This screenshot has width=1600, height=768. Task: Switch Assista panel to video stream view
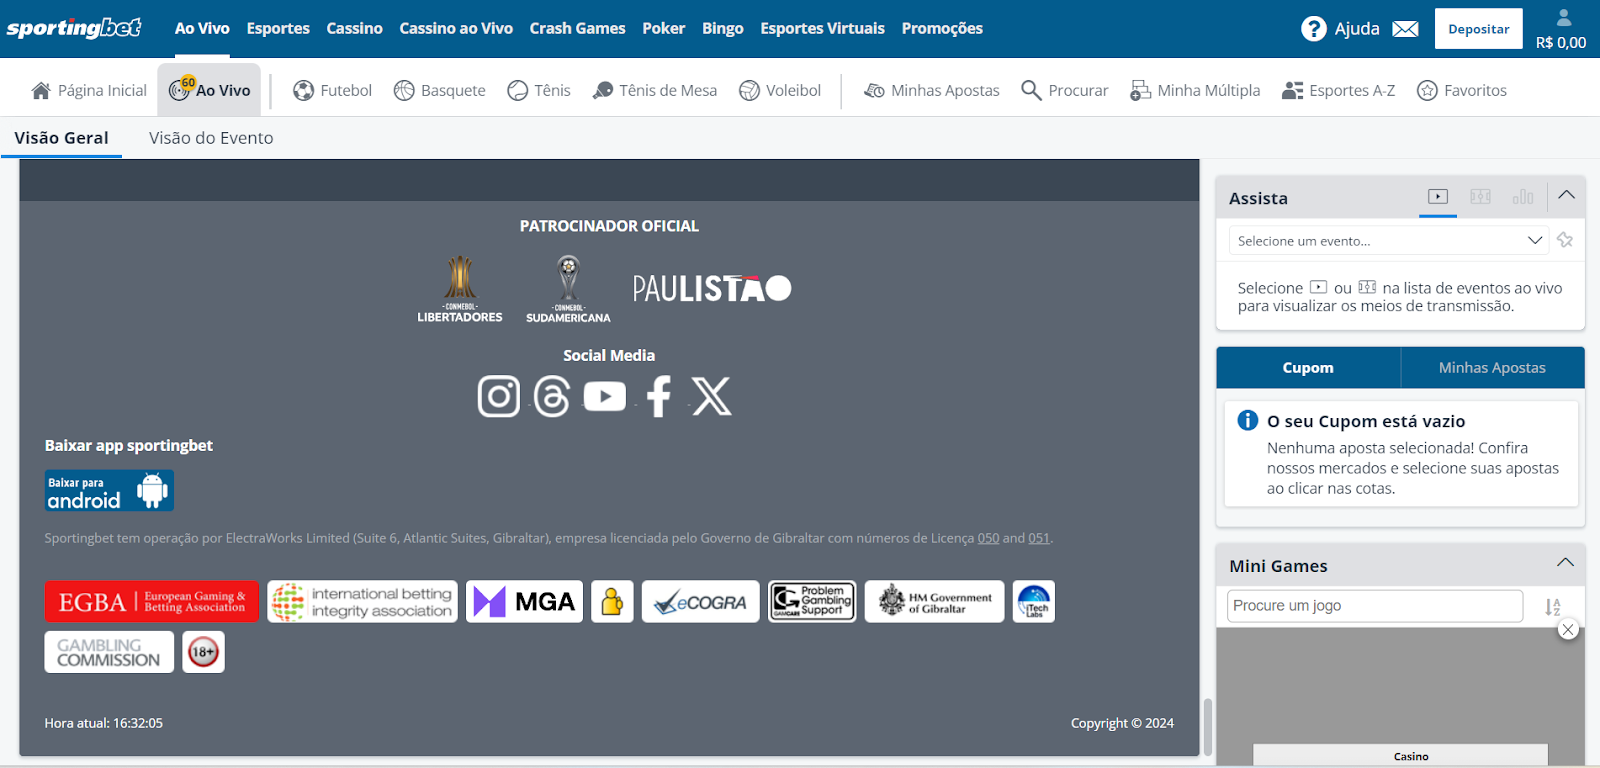[1438, 197]
